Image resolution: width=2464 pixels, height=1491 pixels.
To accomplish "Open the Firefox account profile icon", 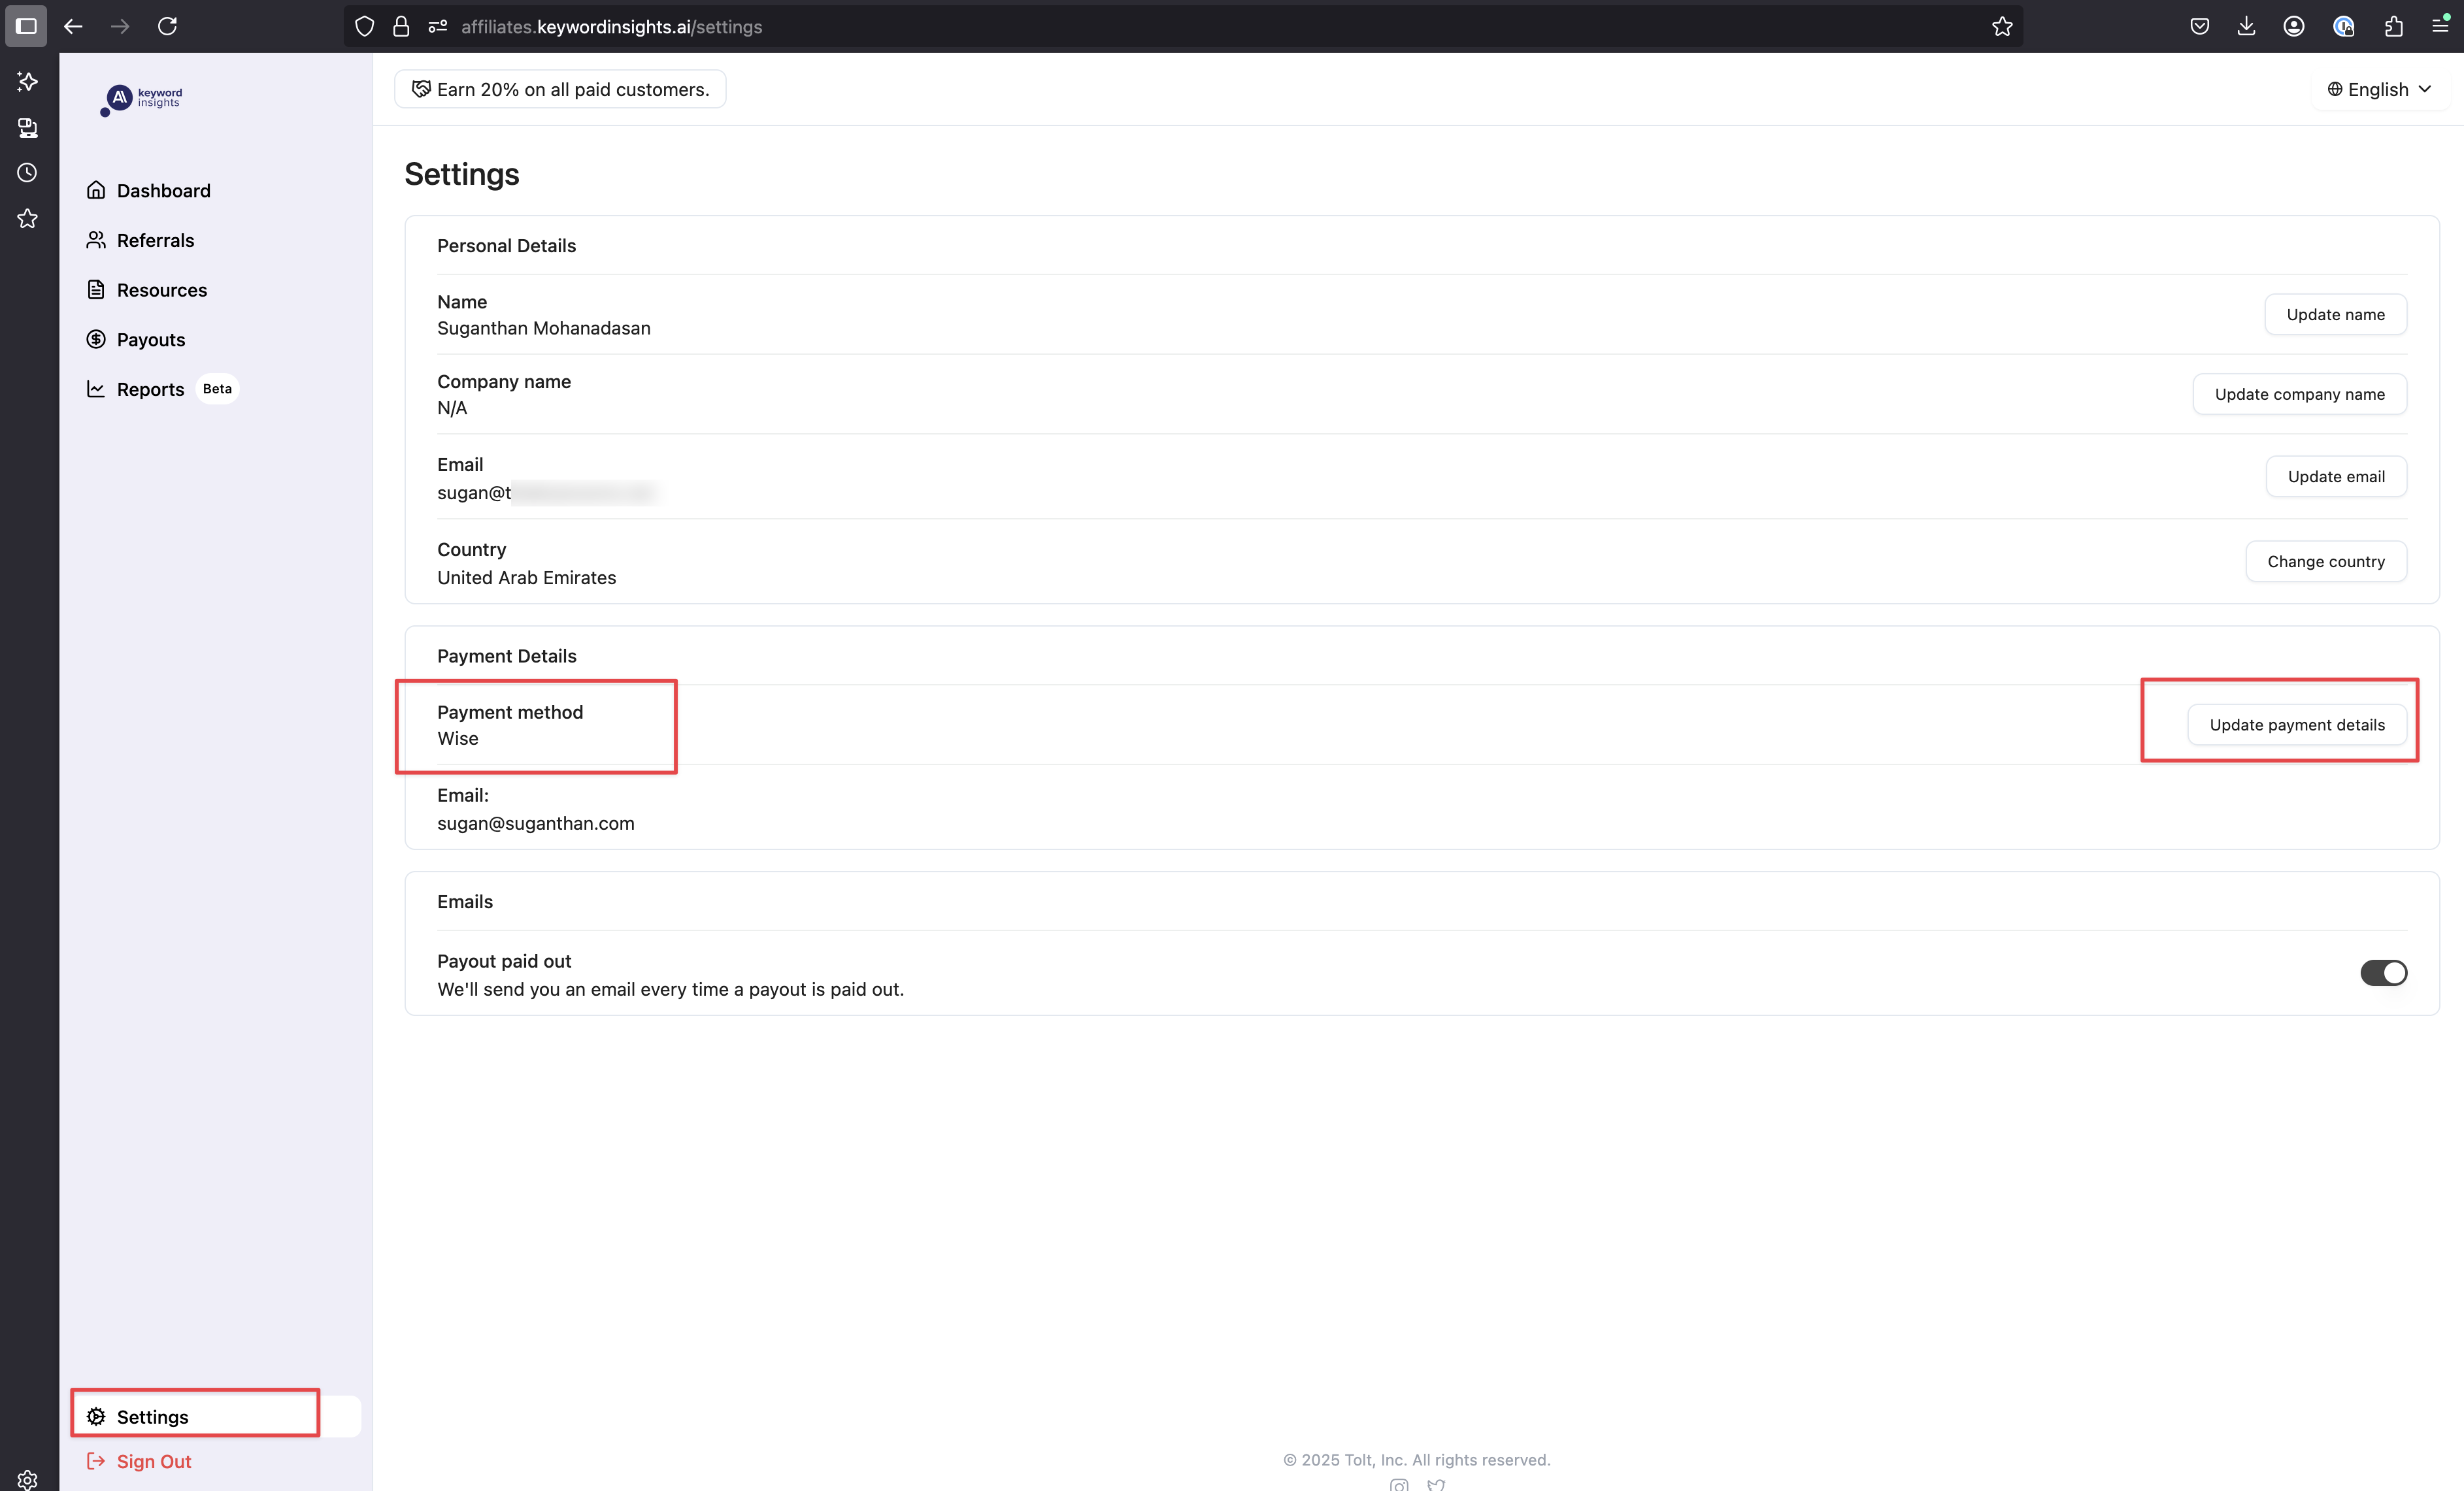I will click(2294, 26).
